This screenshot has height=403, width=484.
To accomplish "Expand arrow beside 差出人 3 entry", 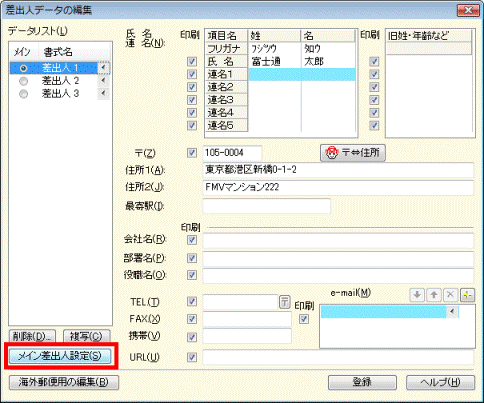I will click(103, 93).
